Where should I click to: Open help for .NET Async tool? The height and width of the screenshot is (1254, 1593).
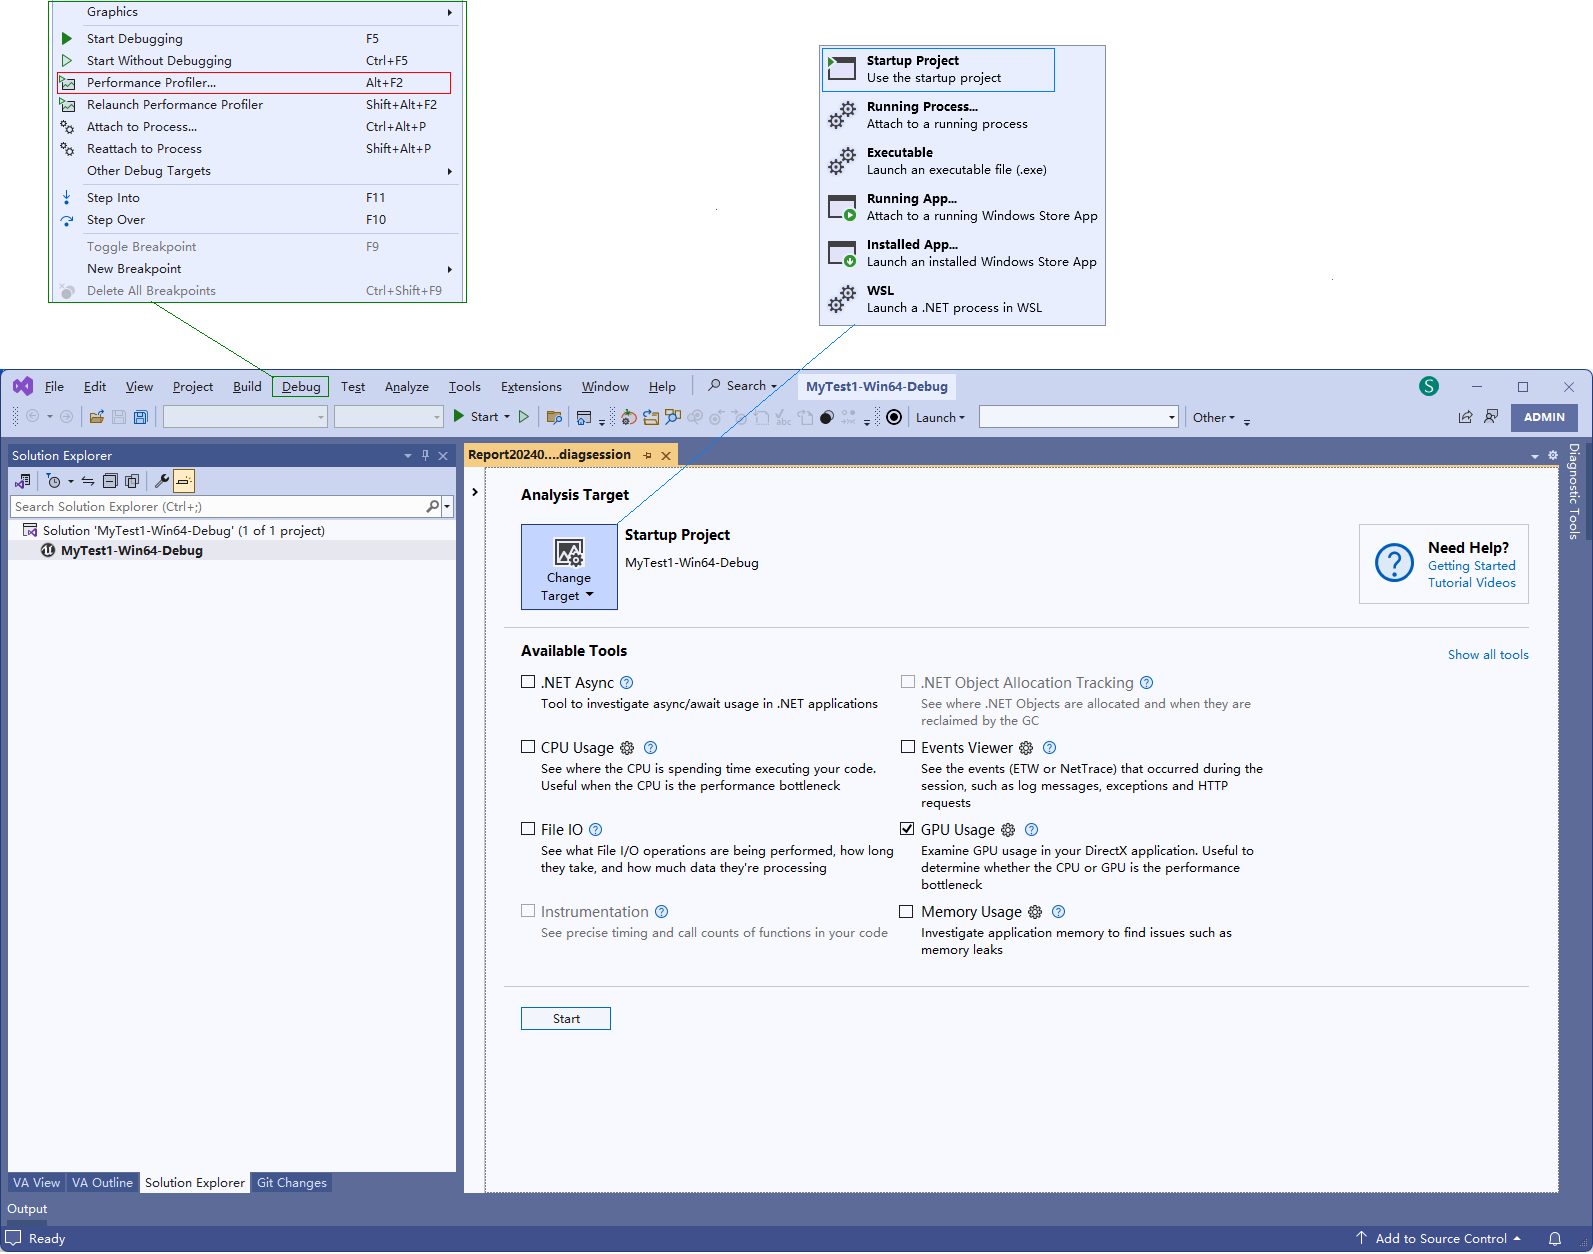click(627, 683)
